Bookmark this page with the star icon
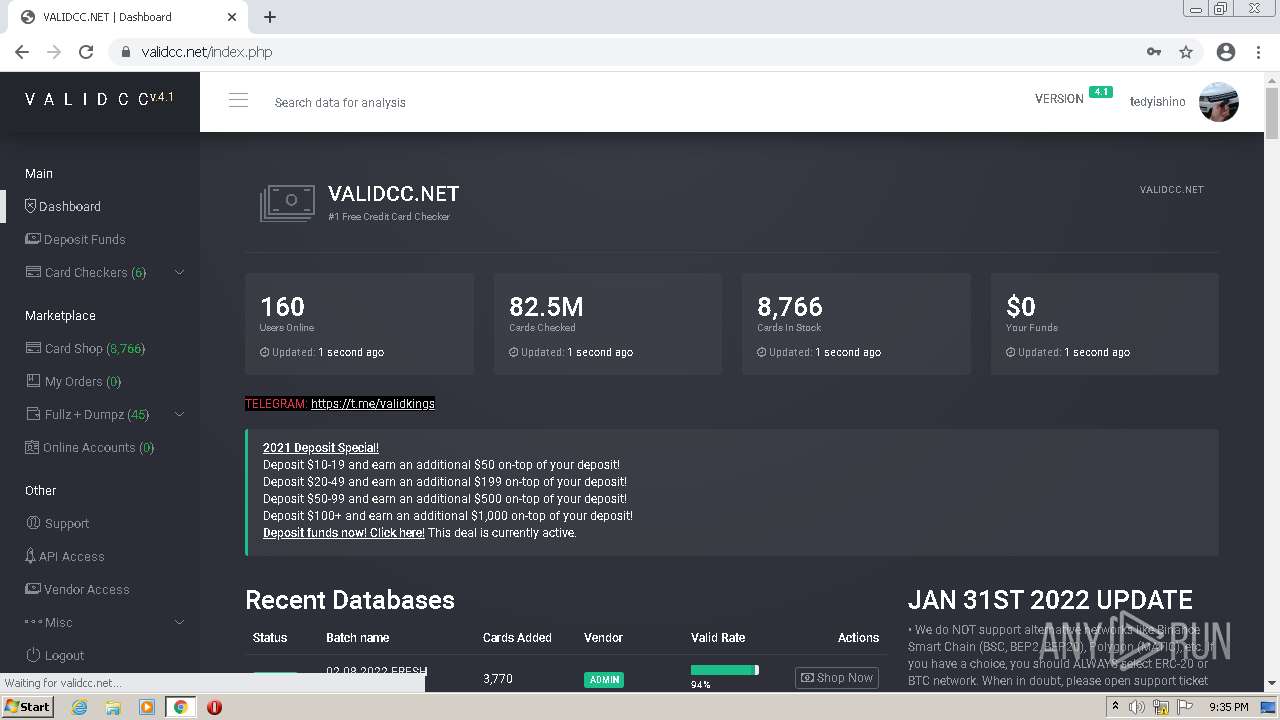The image size is (1280, 720). coord(1186,52)
